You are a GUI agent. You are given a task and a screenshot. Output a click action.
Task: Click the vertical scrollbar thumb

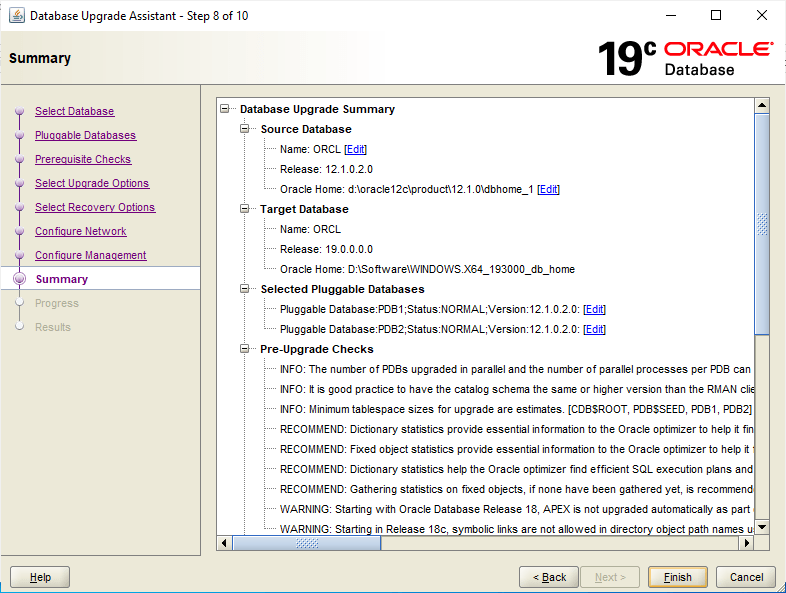(762, 224)
